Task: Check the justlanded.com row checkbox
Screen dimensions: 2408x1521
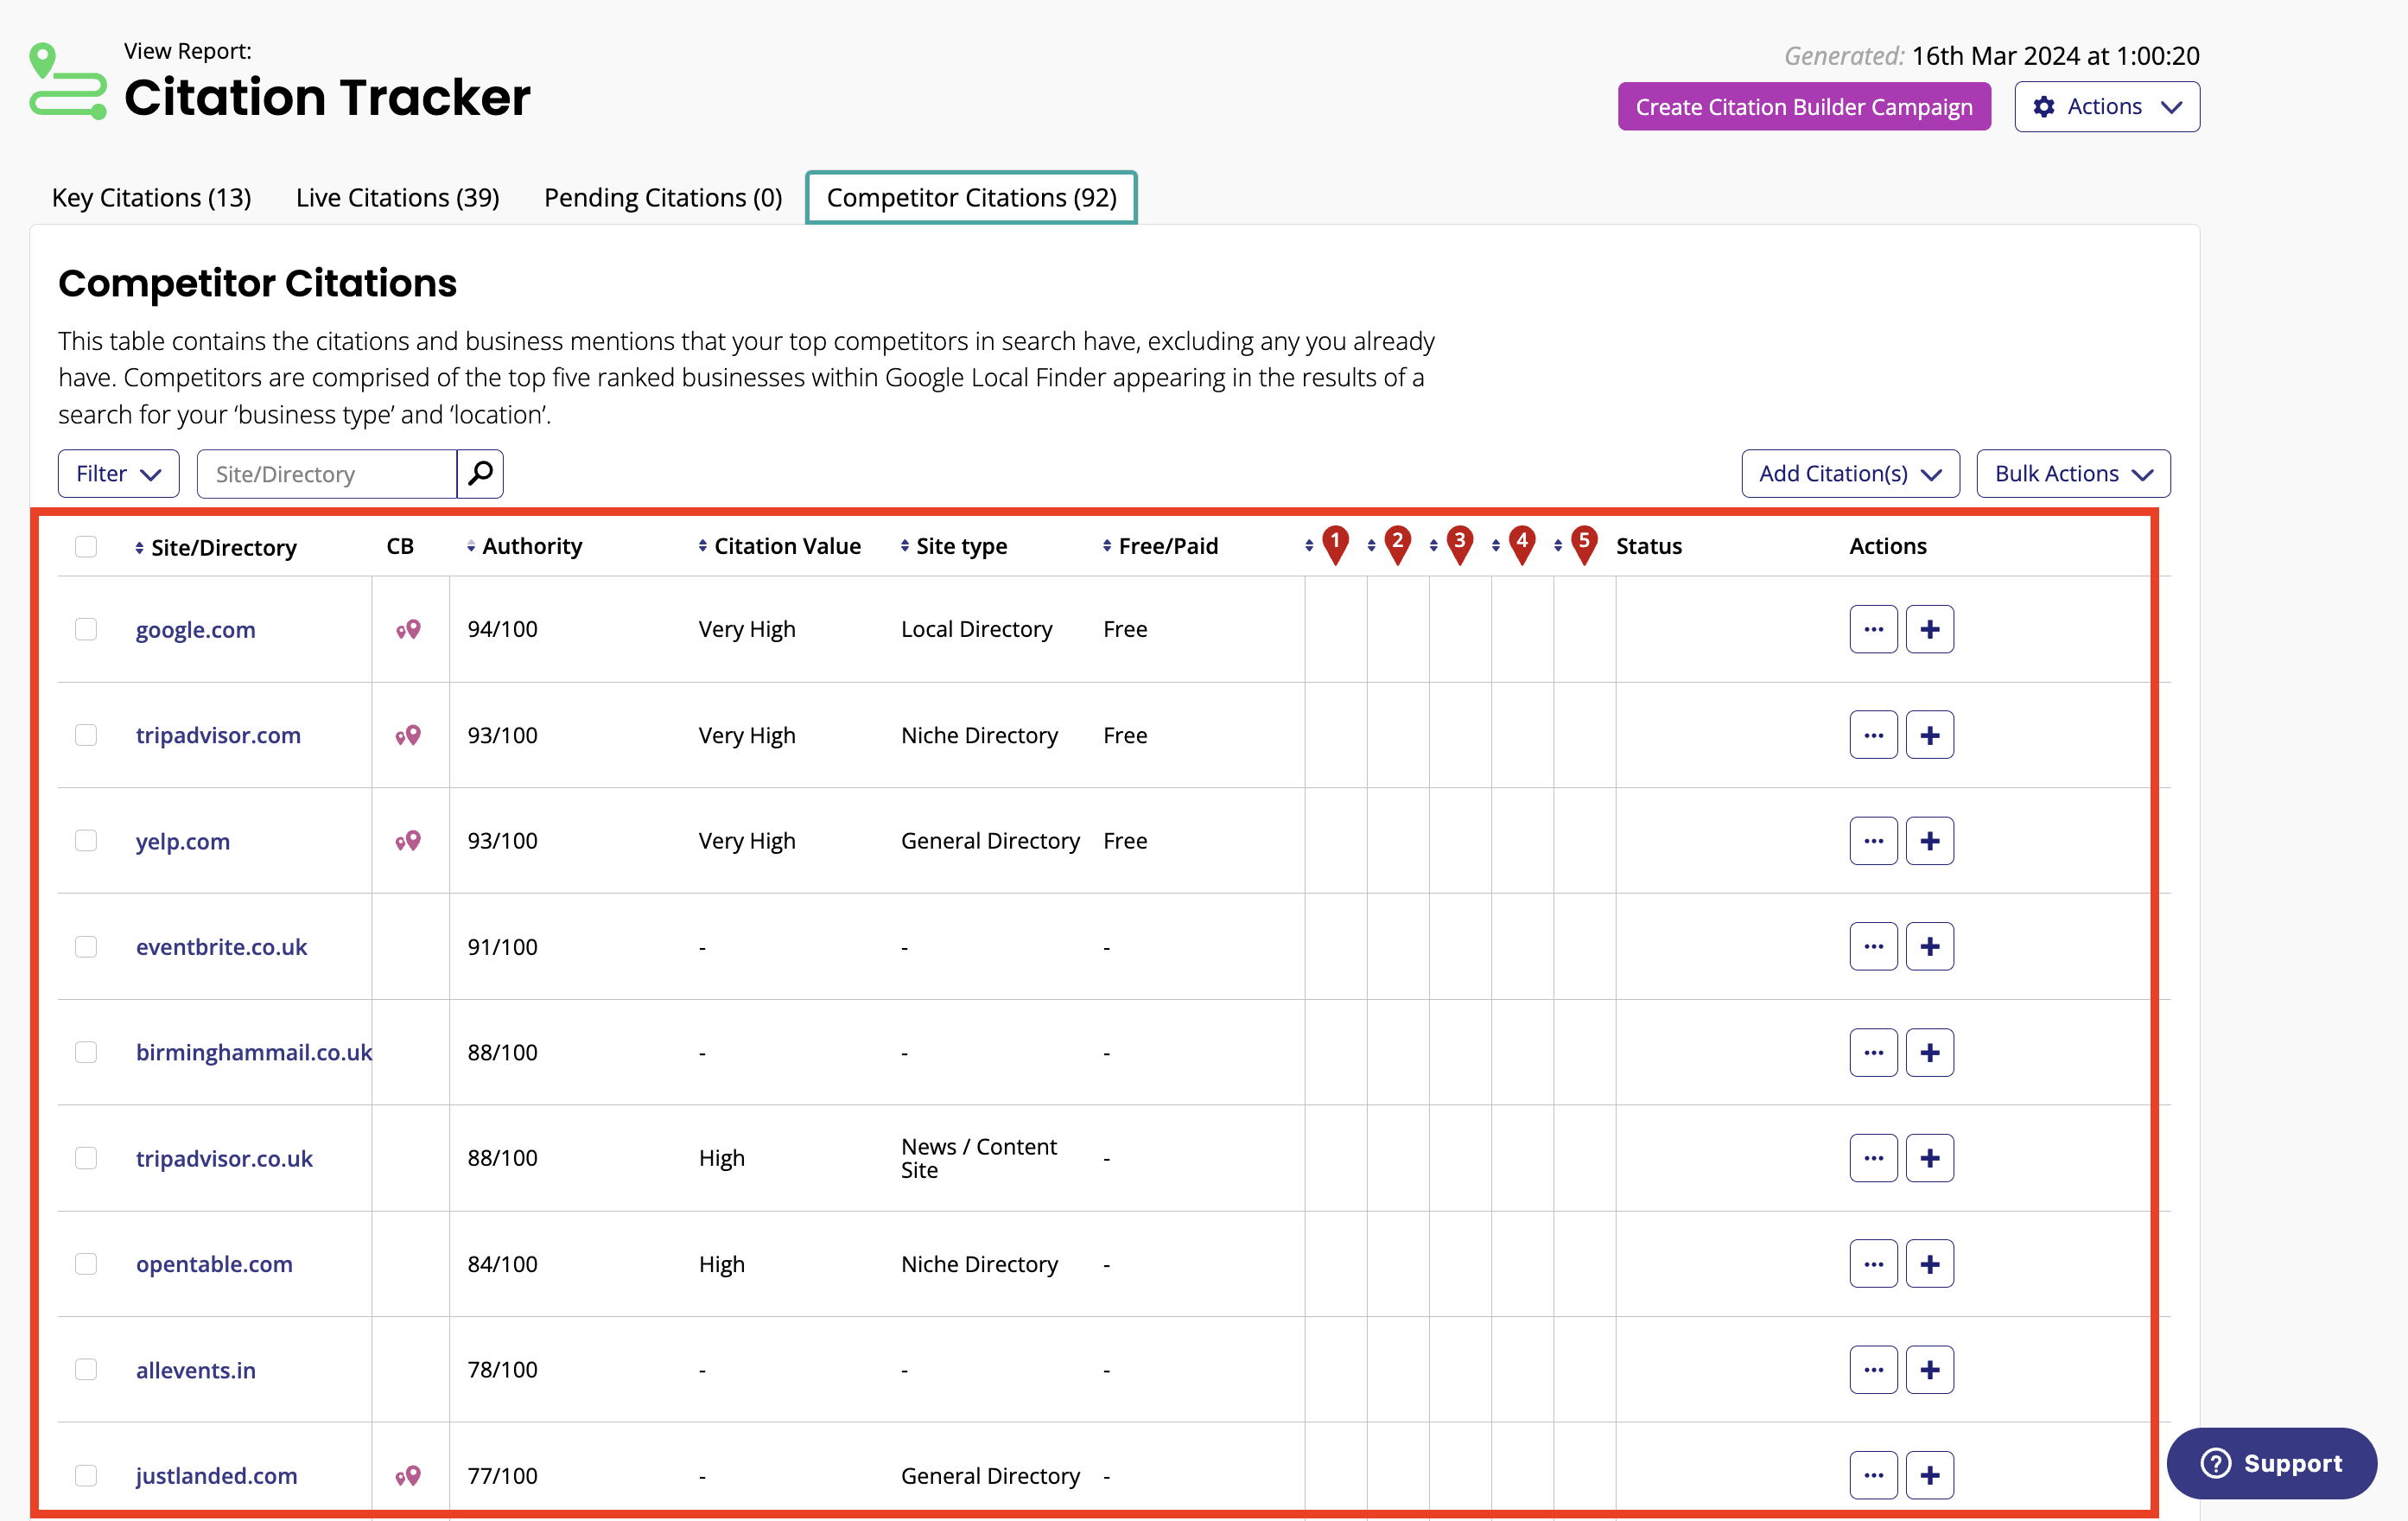Action: click(86, 1475)
